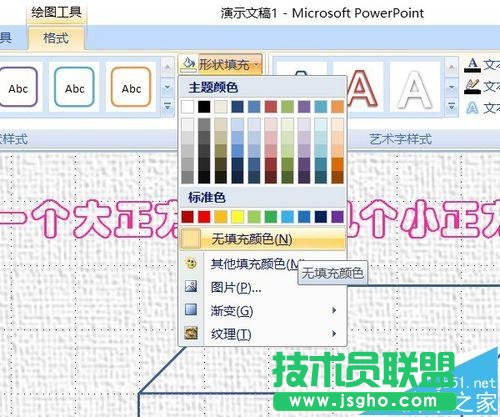The width and height of the screenshot is (500, 417).
Task: Pick purple in the standard colors row
Action: (338, 217)
